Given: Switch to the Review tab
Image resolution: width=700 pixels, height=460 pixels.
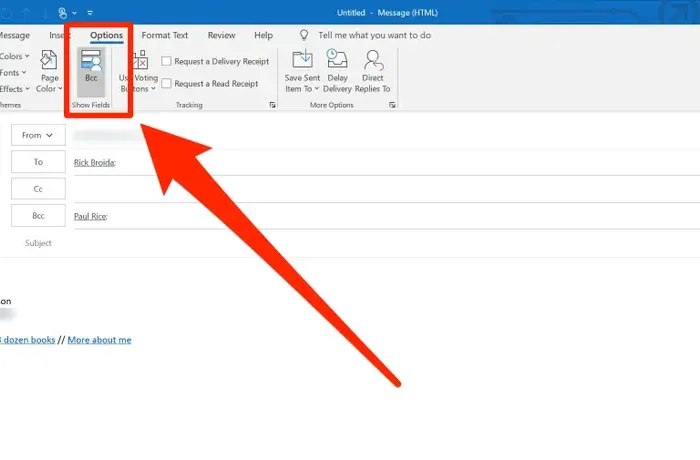Looking at the screenshot, I should (x=221, y=35).
